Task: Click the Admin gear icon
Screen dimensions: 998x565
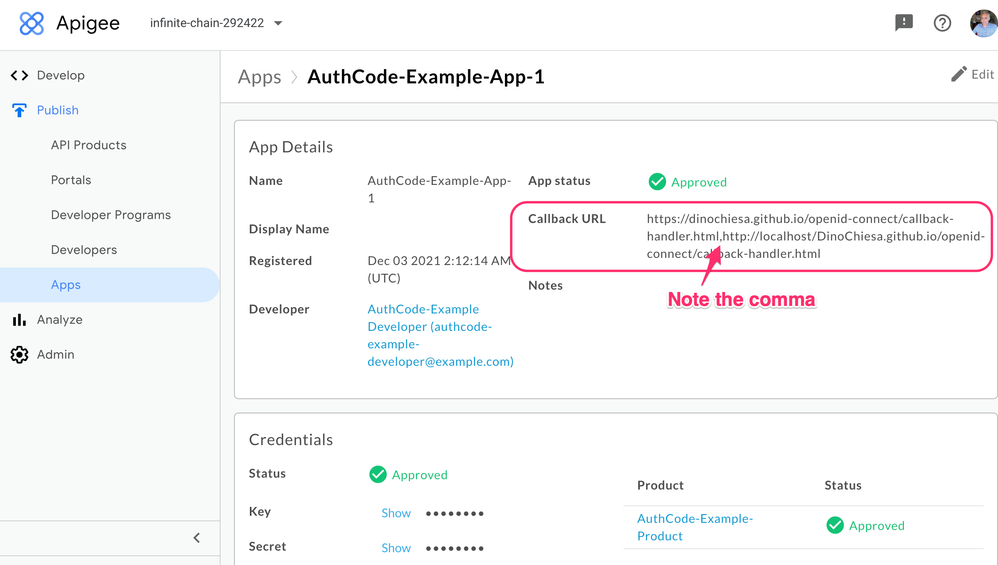Action: (x=19, y=354)
